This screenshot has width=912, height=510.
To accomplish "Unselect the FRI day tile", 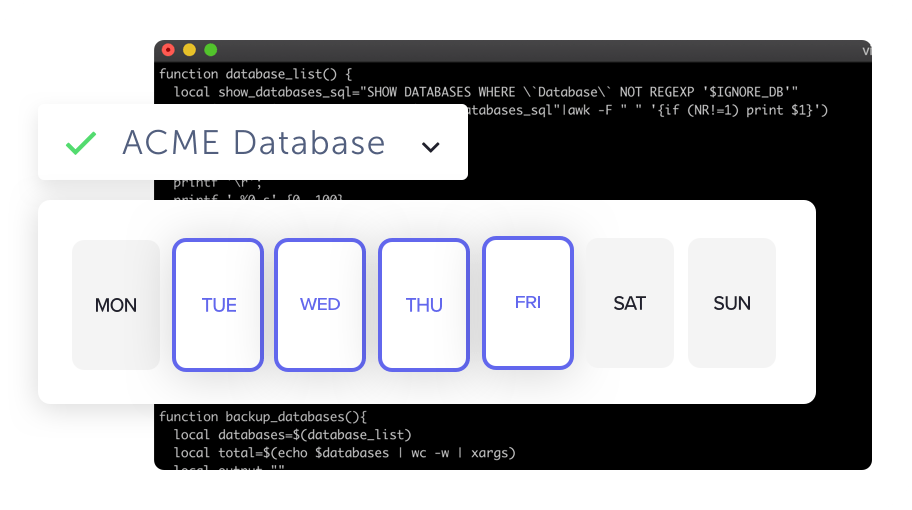I will tap(528, 303).
